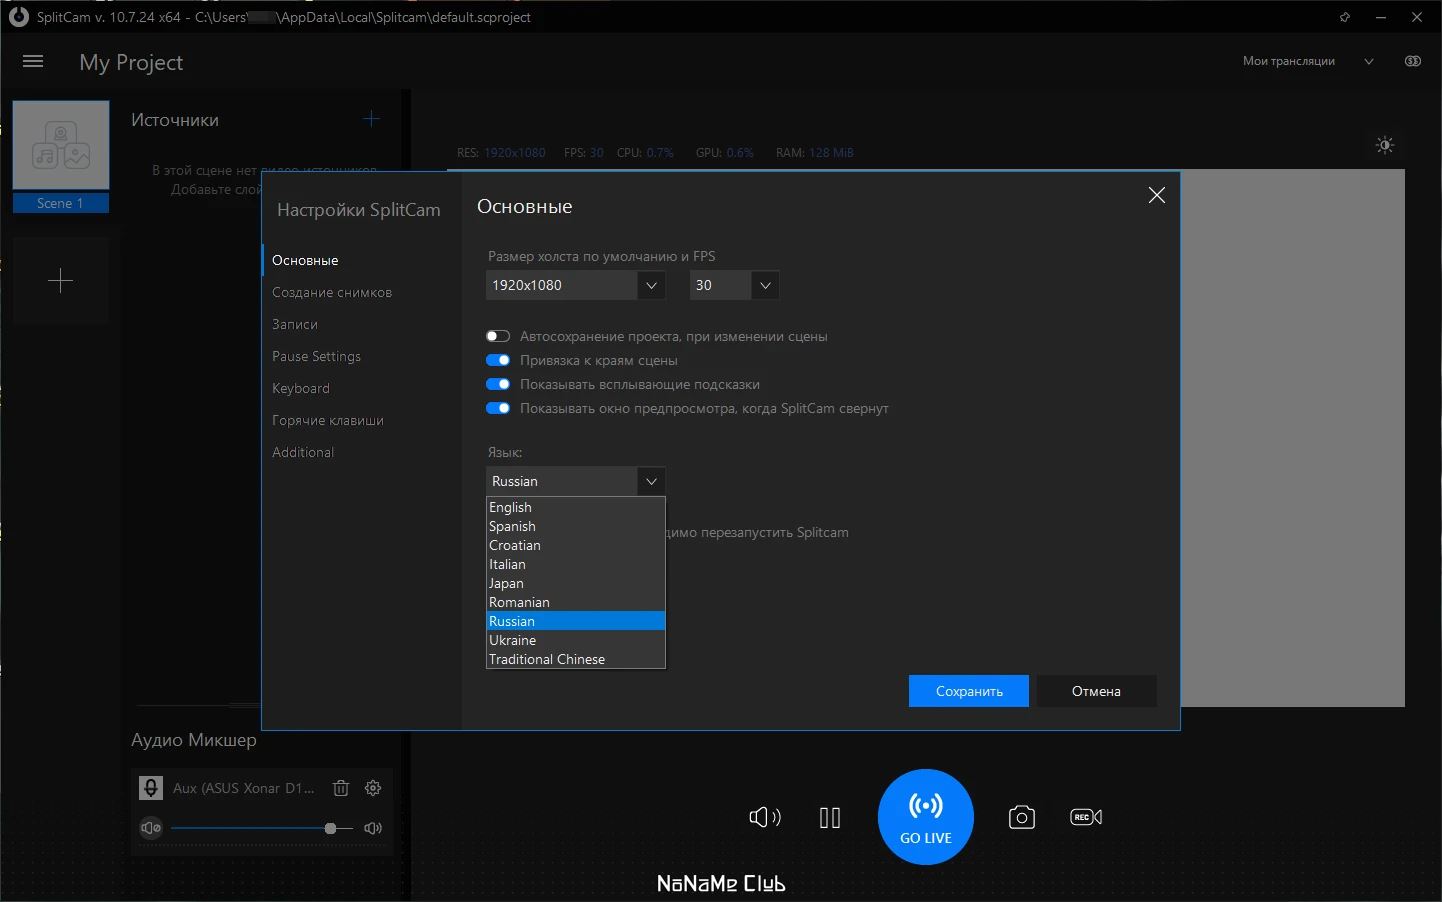Click the CPU 0.7% status value

click(645, 153)
